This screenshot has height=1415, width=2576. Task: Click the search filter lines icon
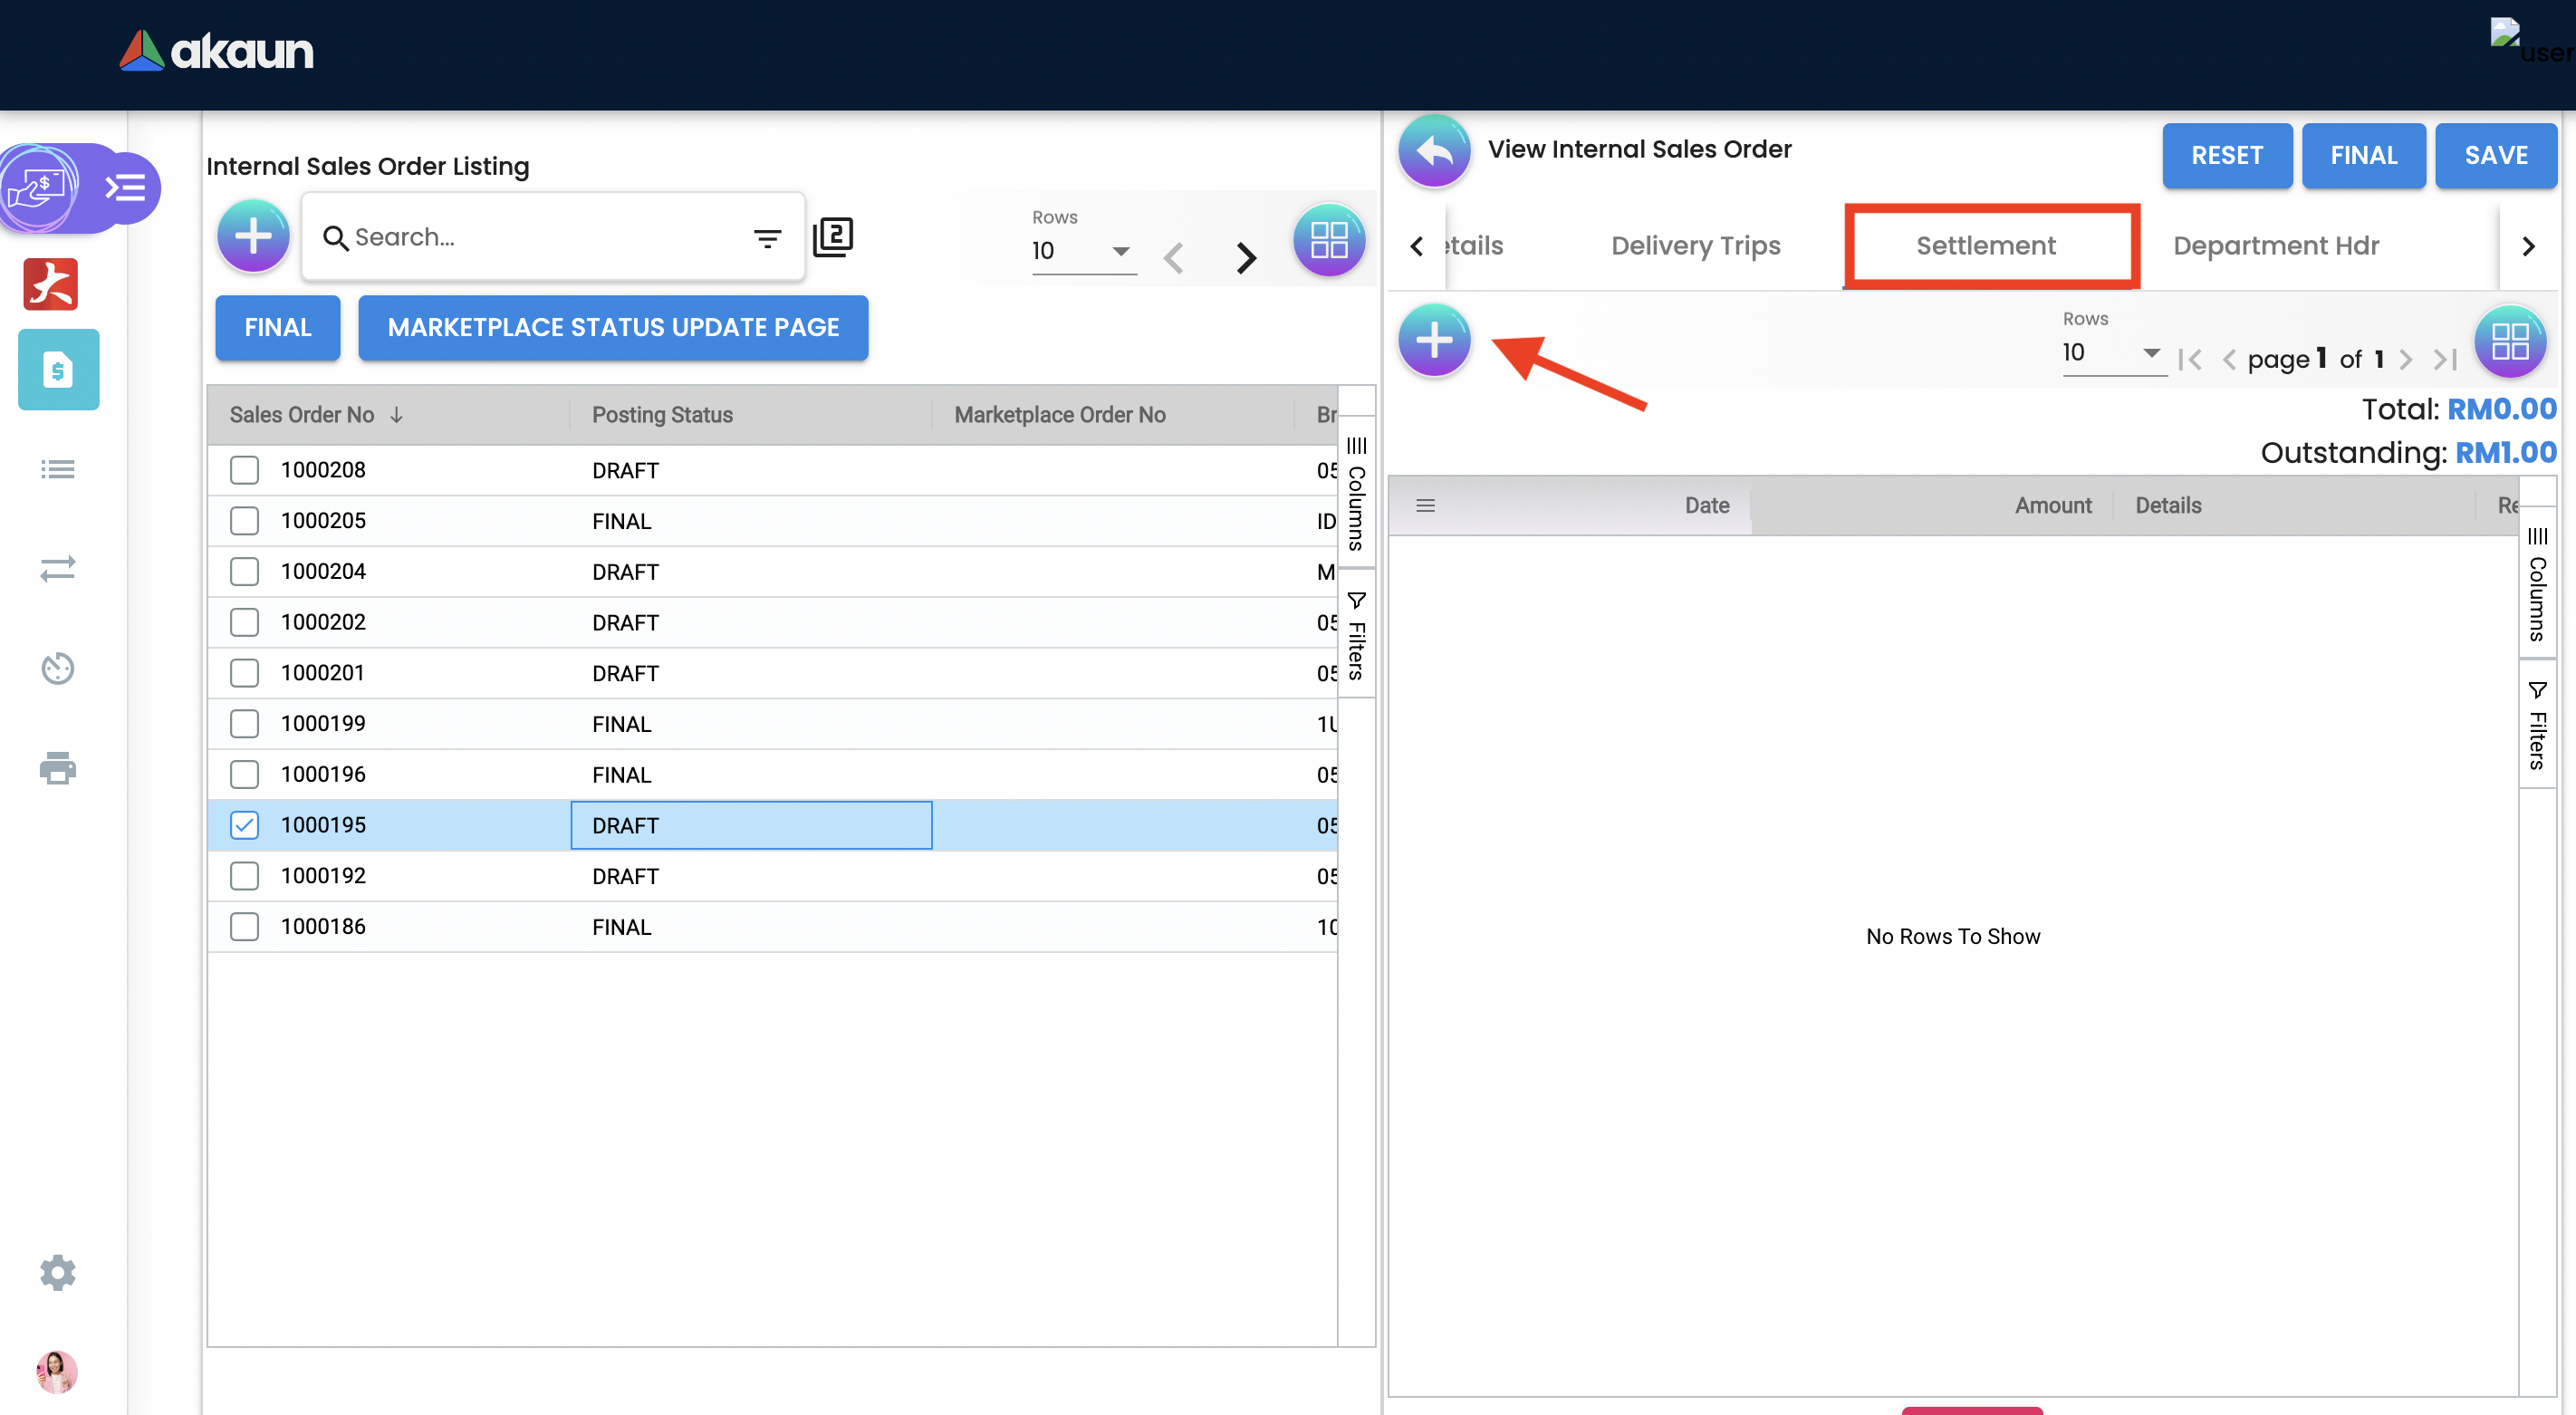coord(767,238)
